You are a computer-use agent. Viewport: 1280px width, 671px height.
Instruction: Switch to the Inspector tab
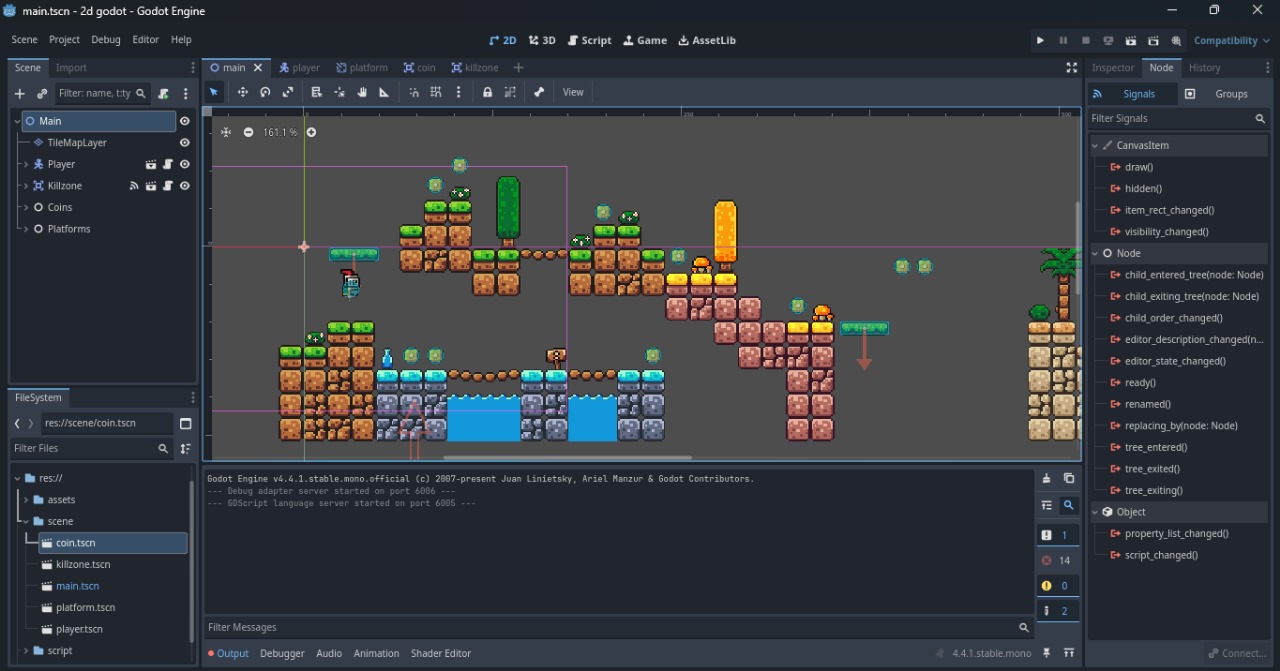coord(1113,68)
